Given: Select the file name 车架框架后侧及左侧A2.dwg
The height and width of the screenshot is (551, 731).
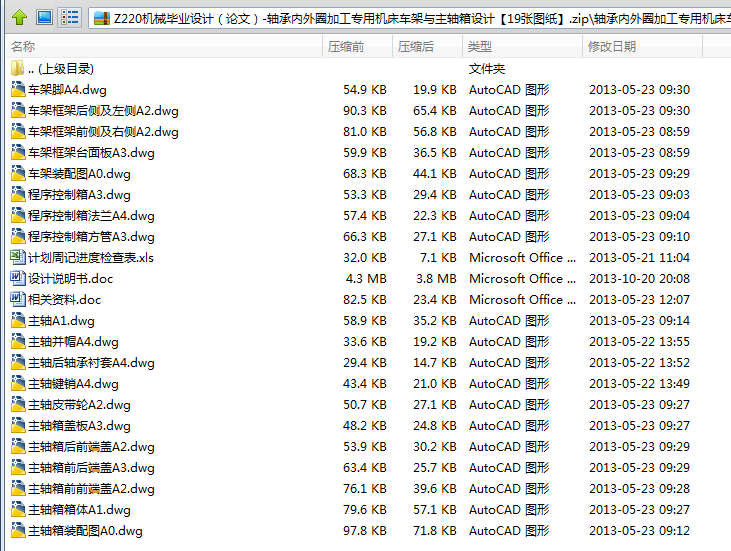Looking at the screenshot, I should (x=103, y=110).
